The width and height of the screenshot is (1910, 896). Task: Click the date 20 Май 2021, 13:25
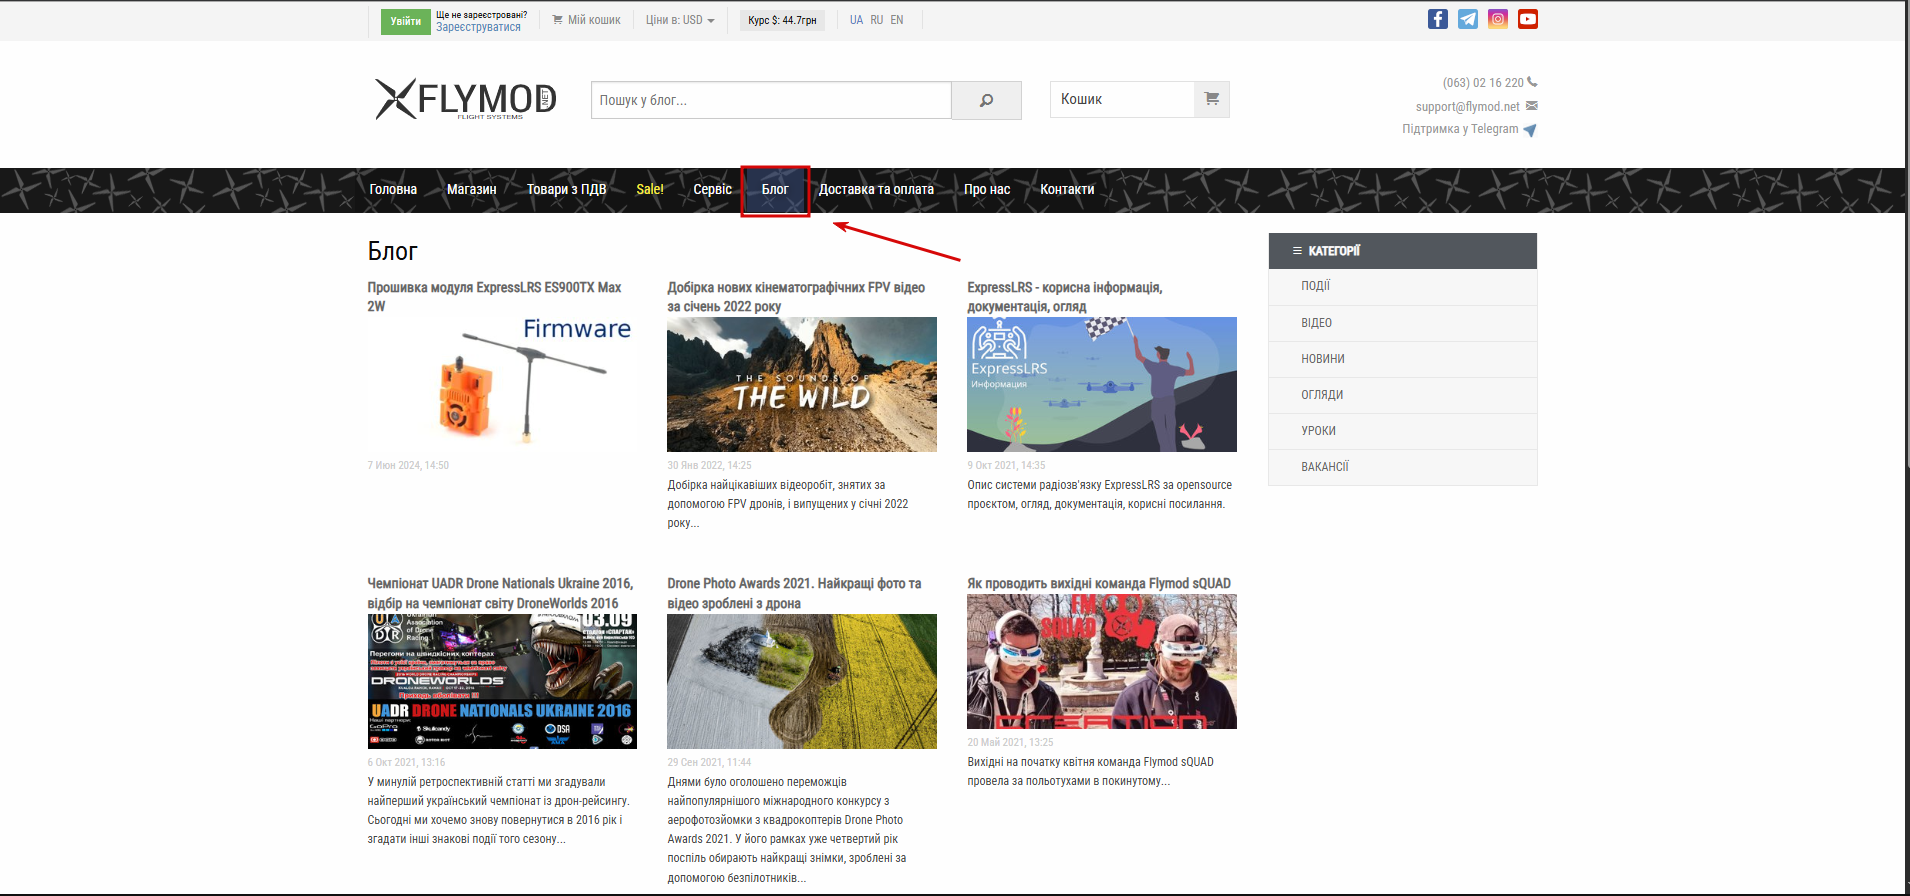[x=1010, y=743]
